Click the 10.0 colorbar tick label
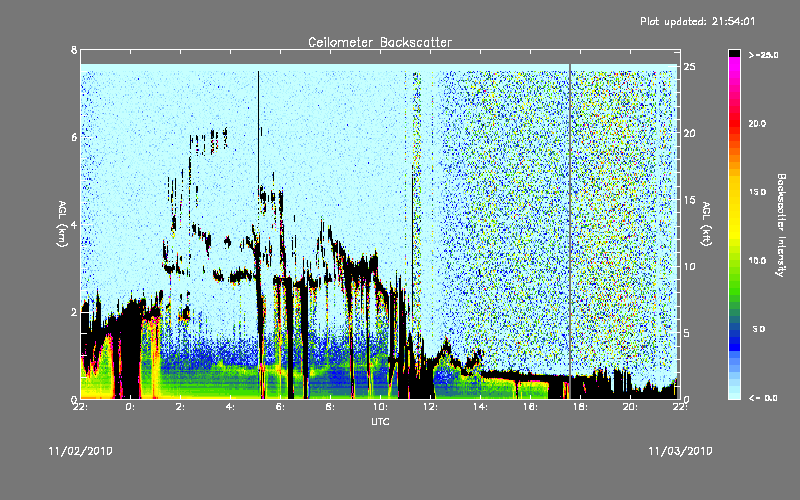Image resolution: width=800 pixels, height=500 pixels. (757, 261)
